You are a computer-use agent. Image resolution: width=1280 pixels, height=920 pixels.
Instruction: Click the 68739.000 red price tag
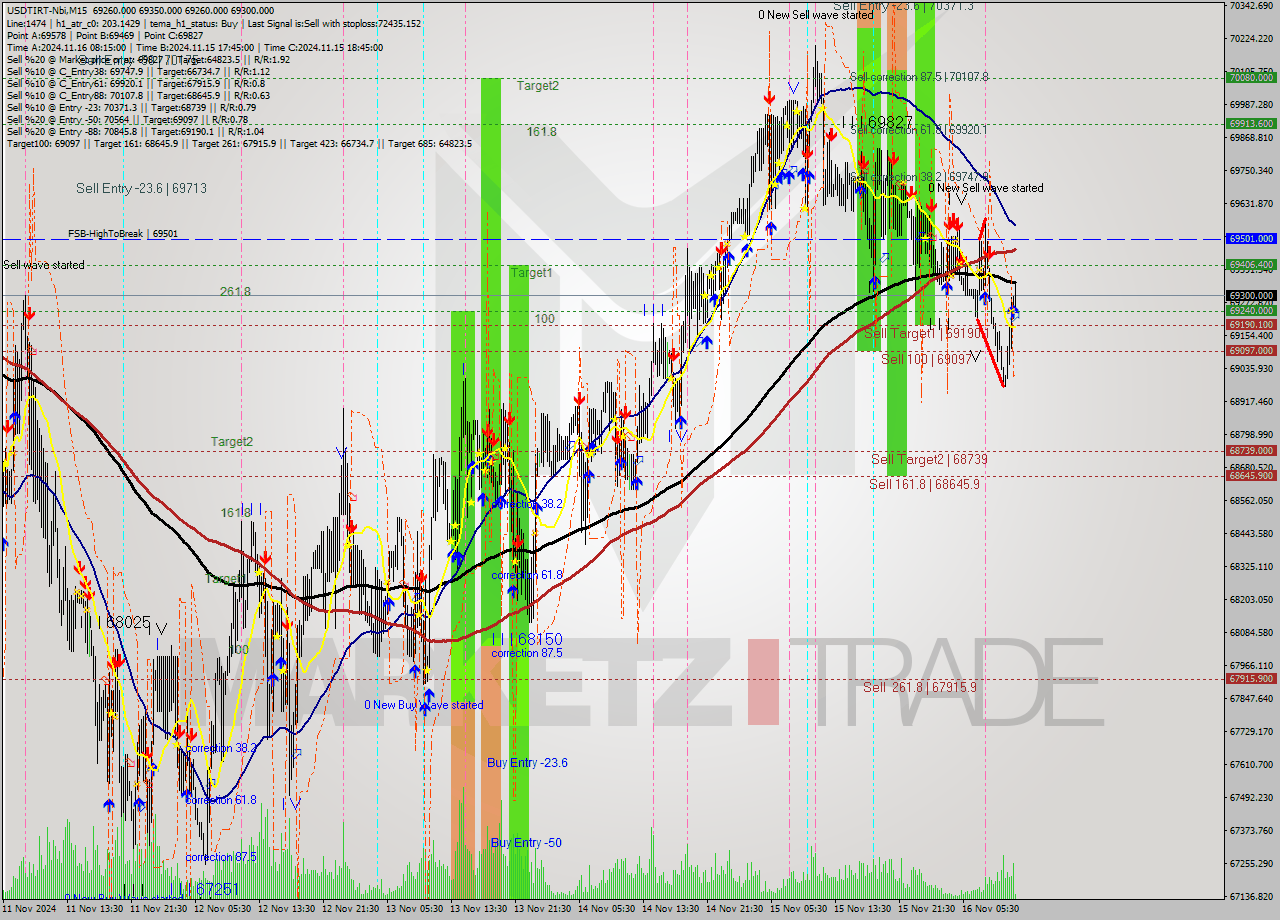(x=1251, y=451)
